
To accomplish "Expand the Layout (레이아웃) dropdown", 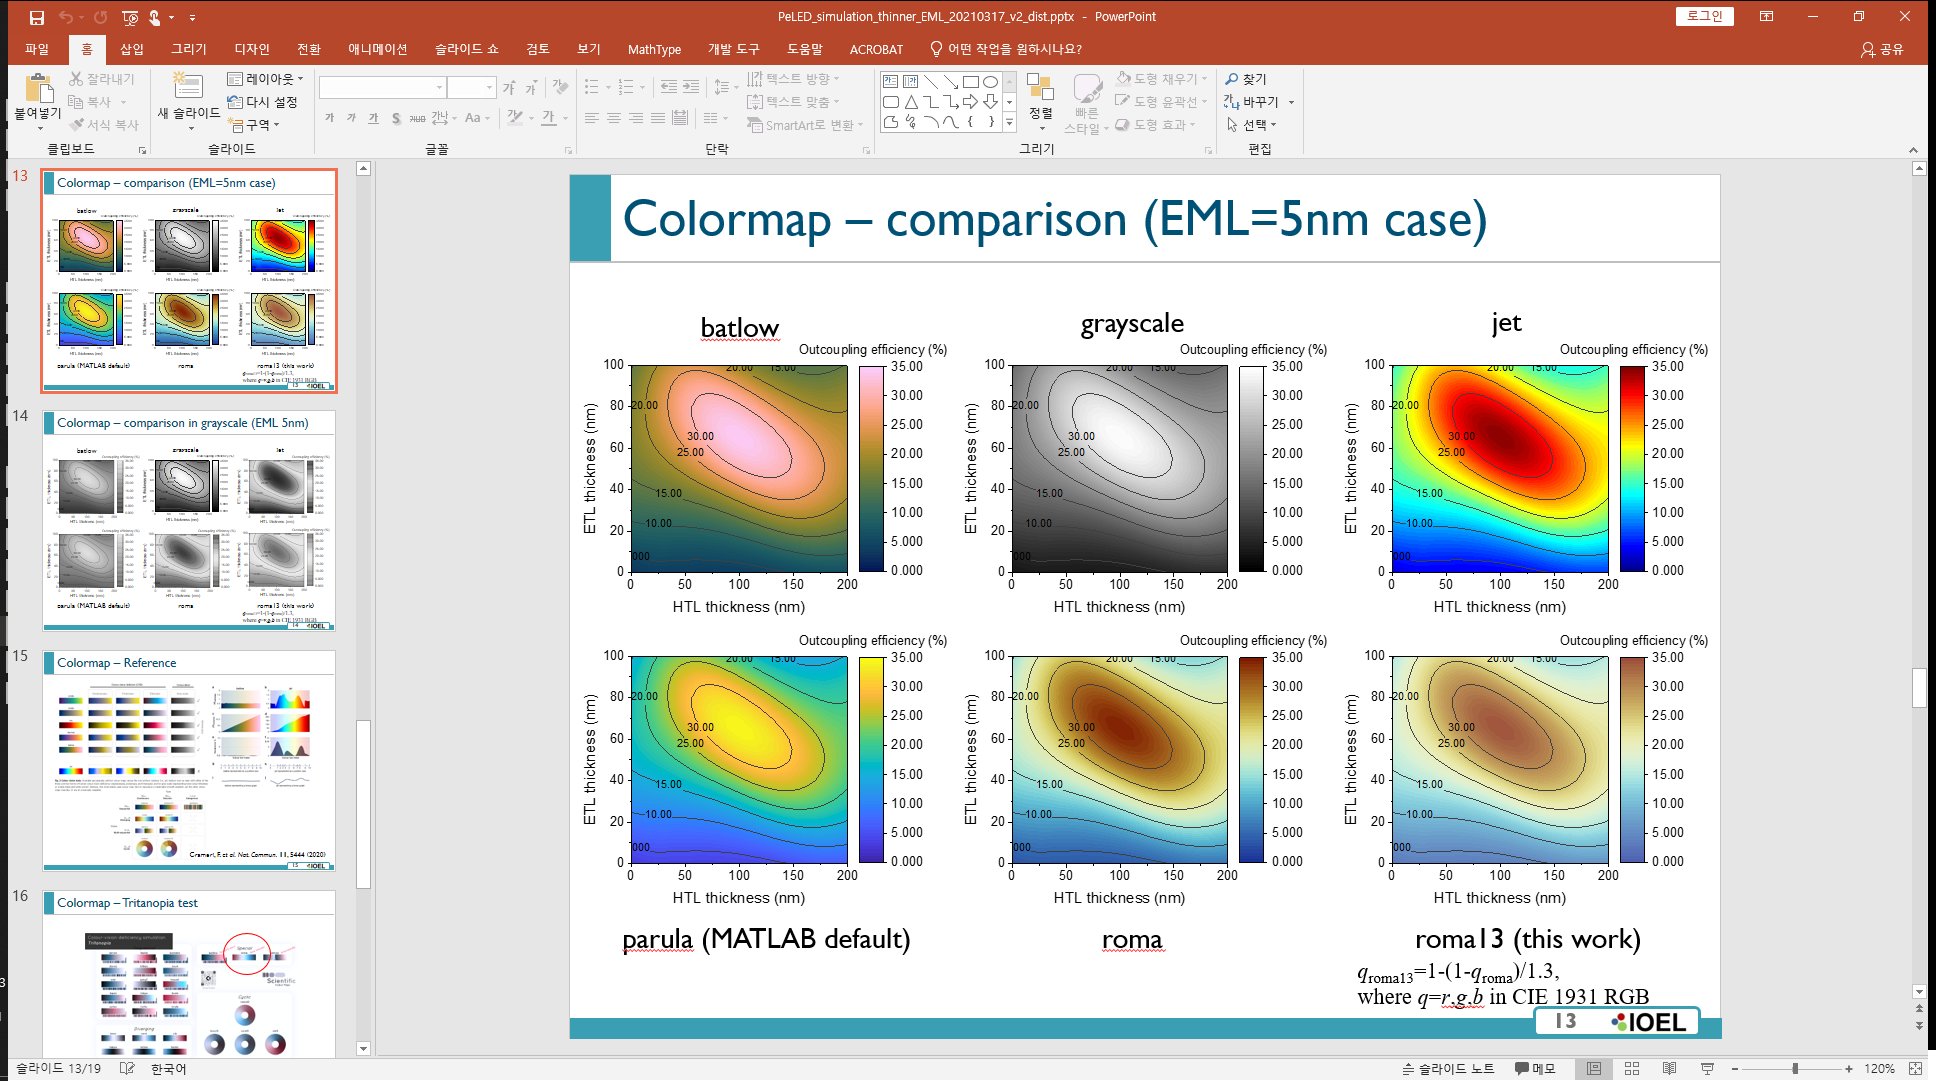I will (265, 79).
